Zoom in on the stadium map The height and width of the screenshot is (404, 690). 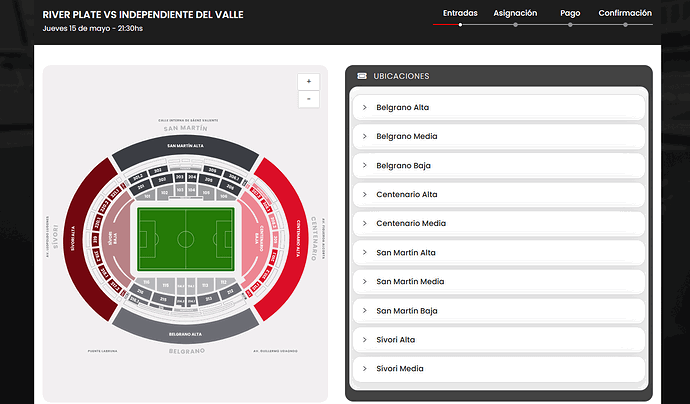(x=308, y=81)
